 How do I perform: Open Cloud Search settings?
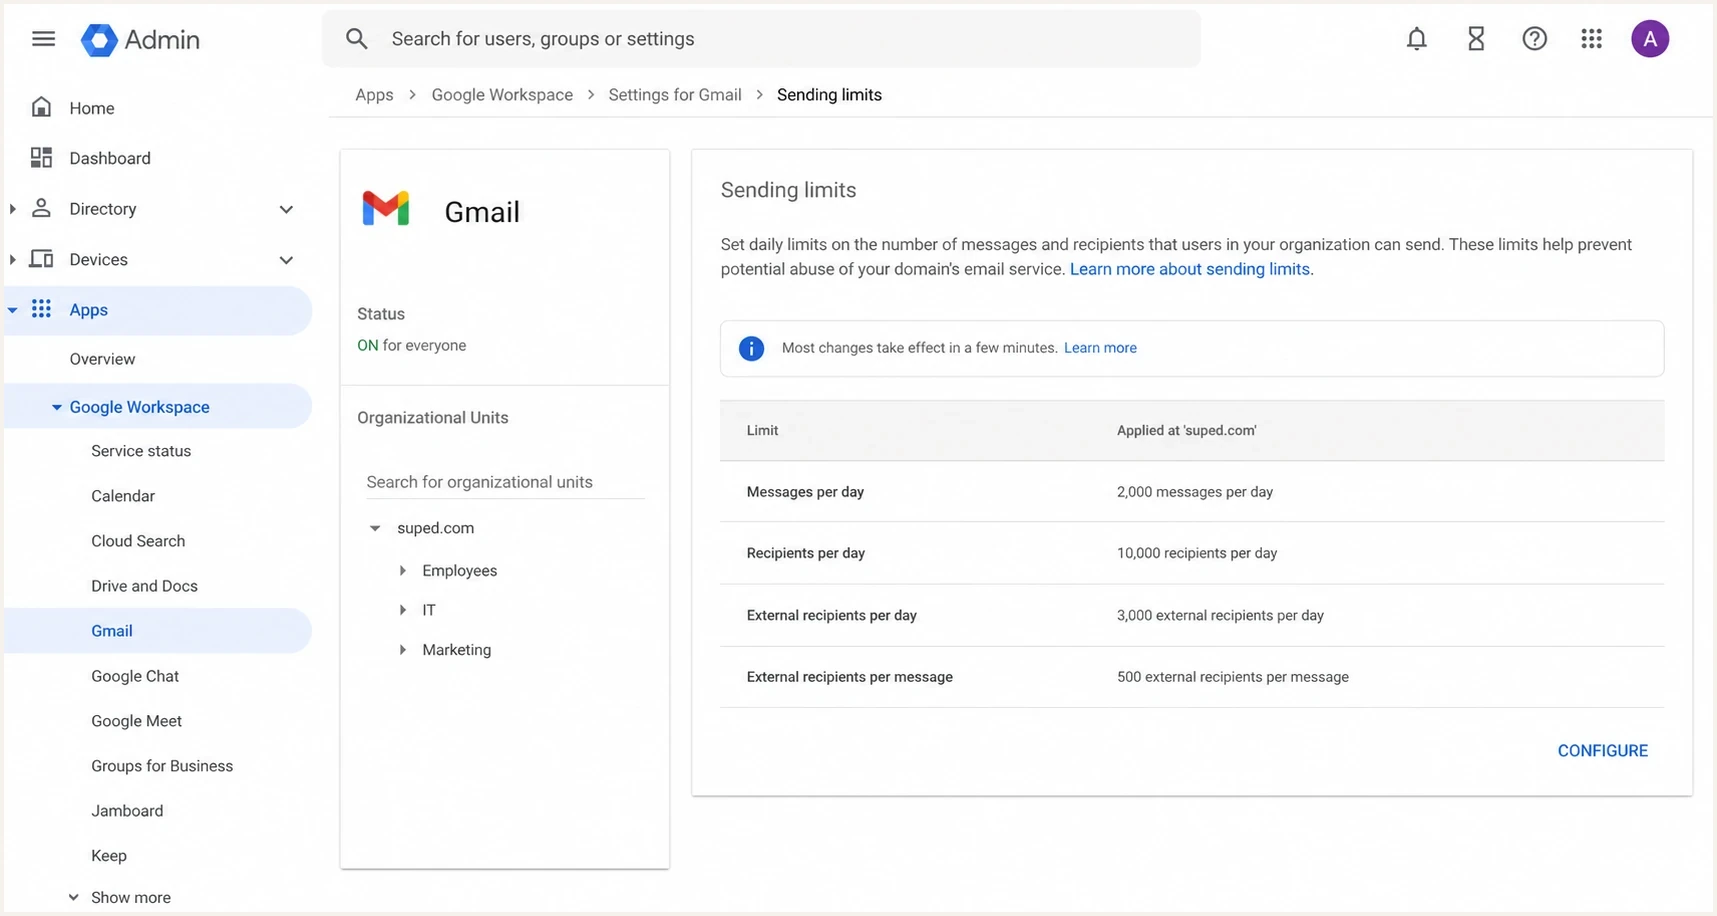coord(138,541)
